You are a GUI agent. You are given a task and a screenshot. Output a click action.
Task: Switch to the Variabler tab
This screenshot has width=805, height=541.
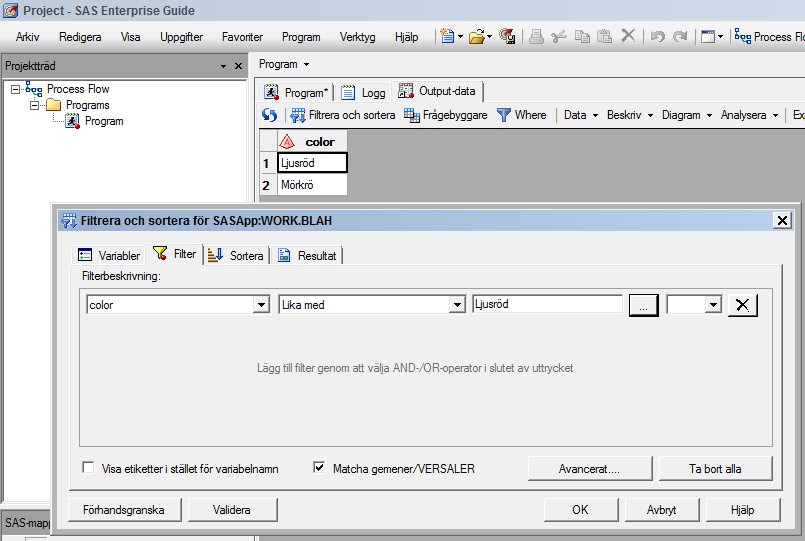pyautogui.click(x=108, y=255)
